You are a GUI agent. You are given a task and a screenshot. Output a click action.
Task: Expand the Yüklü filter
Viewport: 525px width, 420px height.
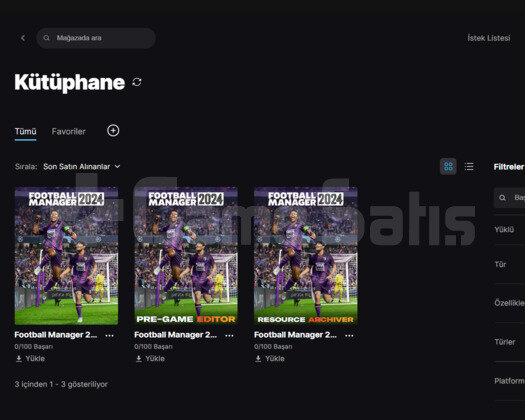tap(510, 230)
